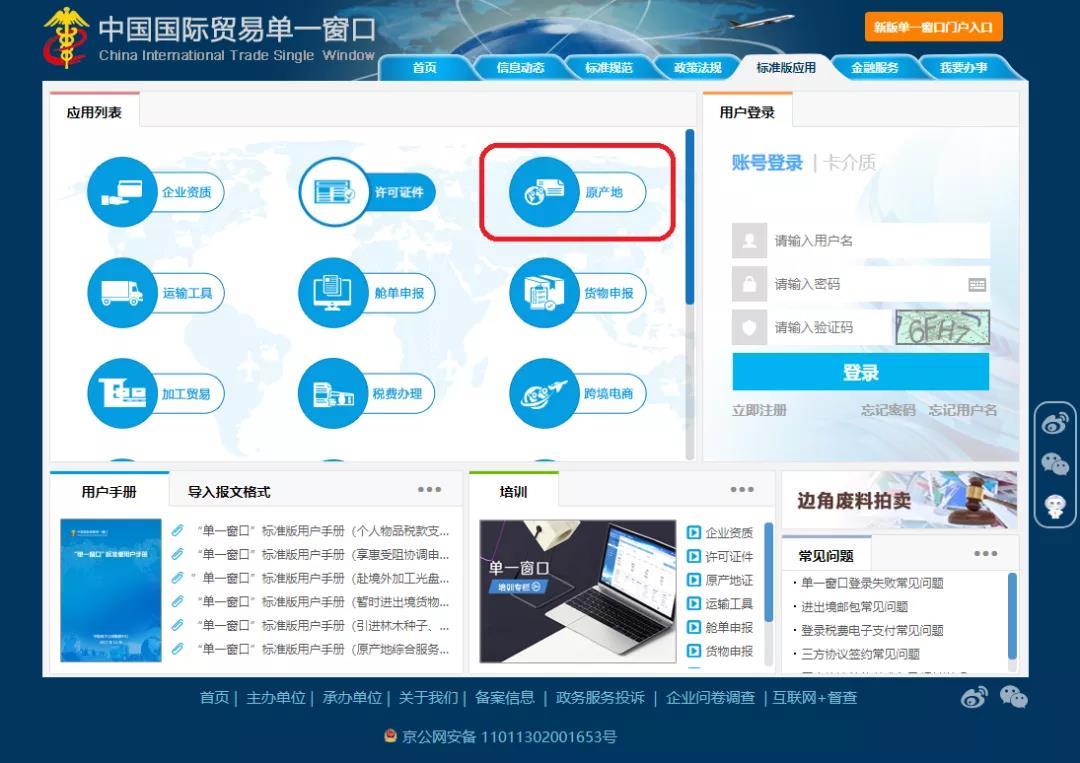Click the WeChat icon in the footer

coord(1013,698)
